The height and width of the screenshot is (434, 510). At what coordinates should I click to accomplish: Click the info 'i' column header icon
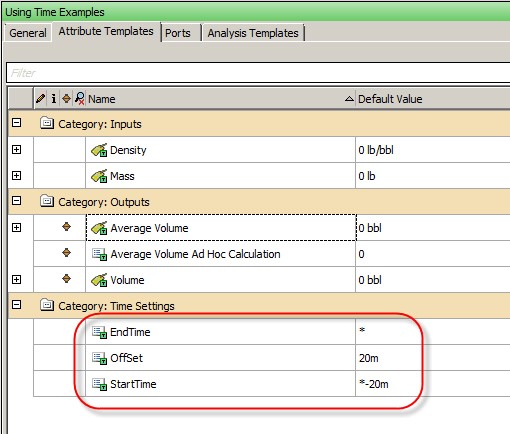pos(54,99)
